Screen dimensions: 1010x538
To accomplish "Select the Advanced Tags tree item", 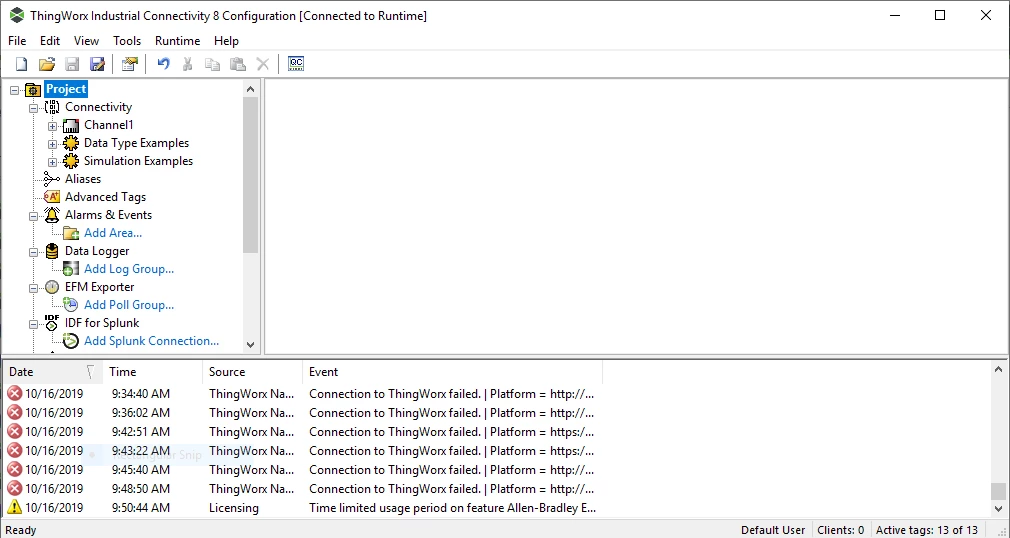I will [105, 197].
